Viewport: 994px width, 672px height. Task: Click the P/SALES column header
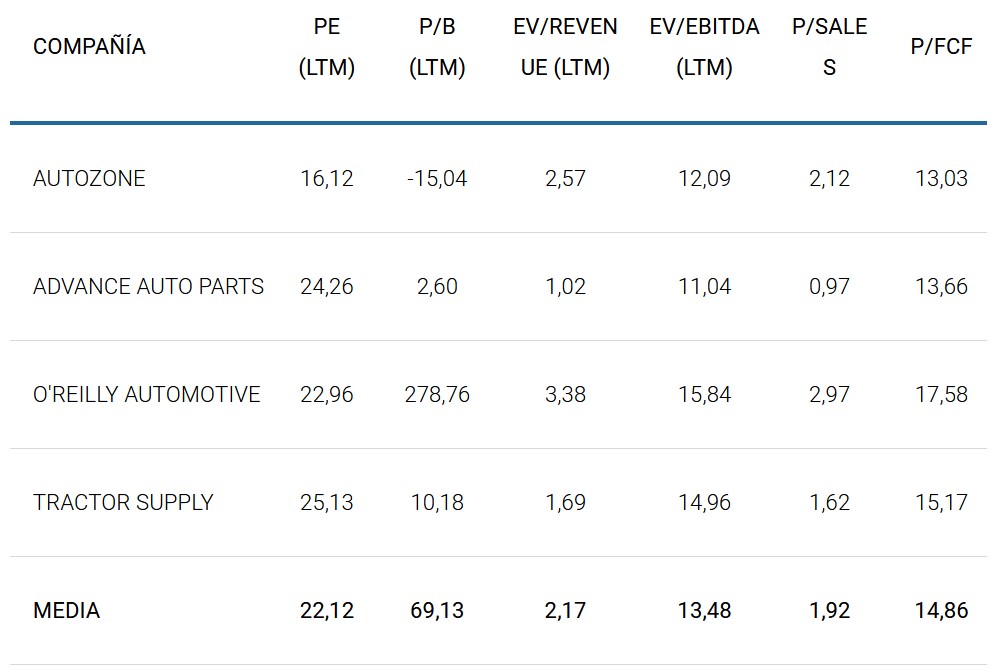pyautogui.click(x=829, y=48)
